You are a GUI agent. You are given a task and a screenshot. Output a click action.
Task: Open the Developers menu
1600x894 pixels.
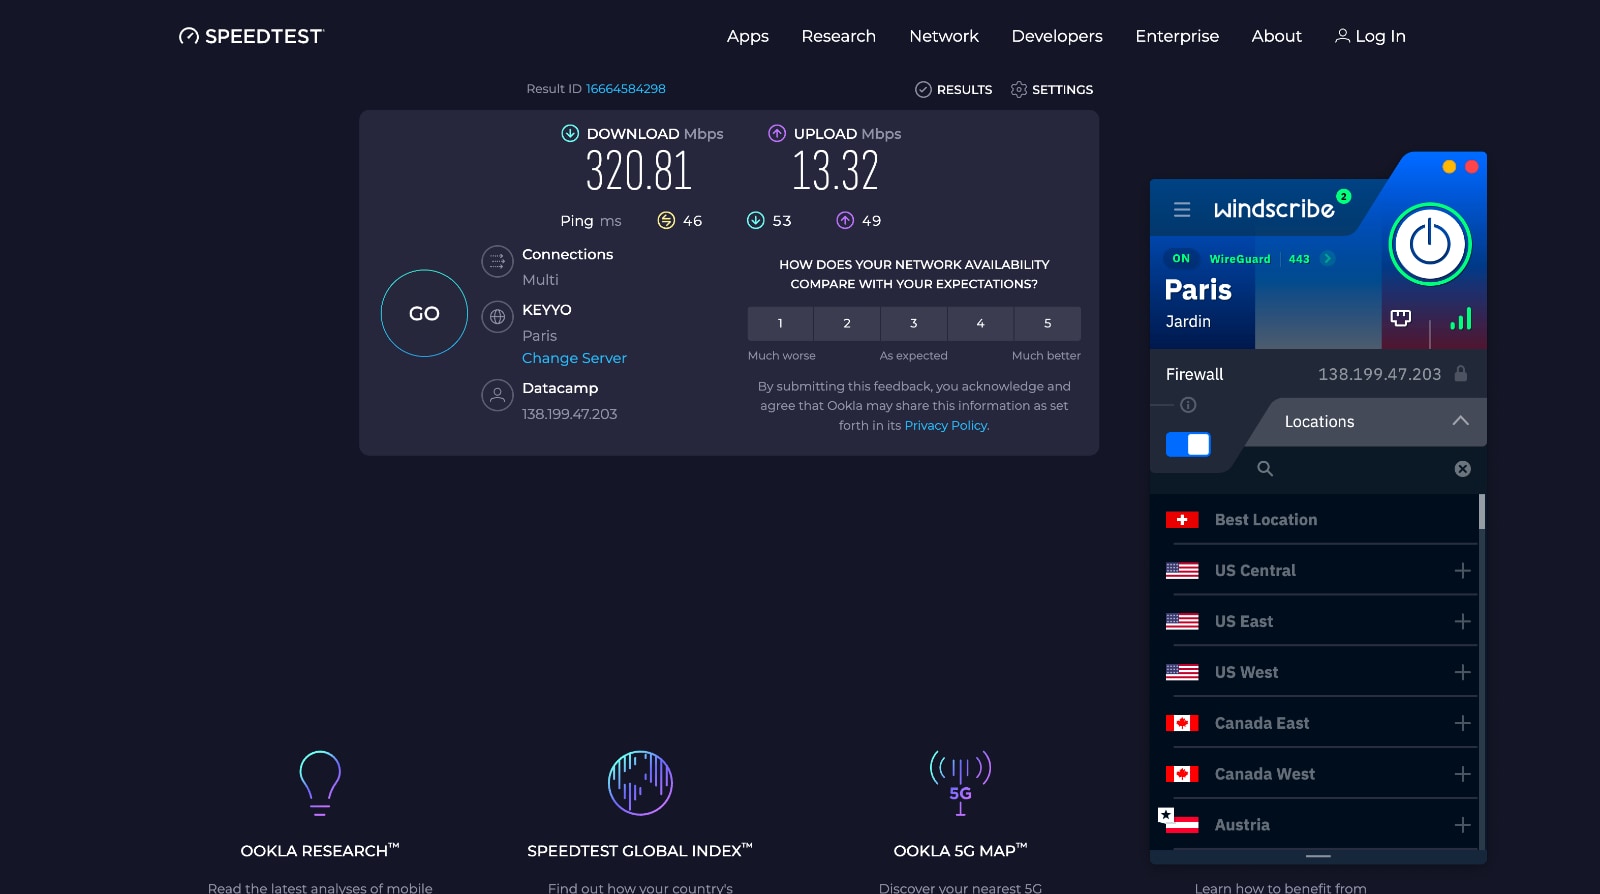1057,36
